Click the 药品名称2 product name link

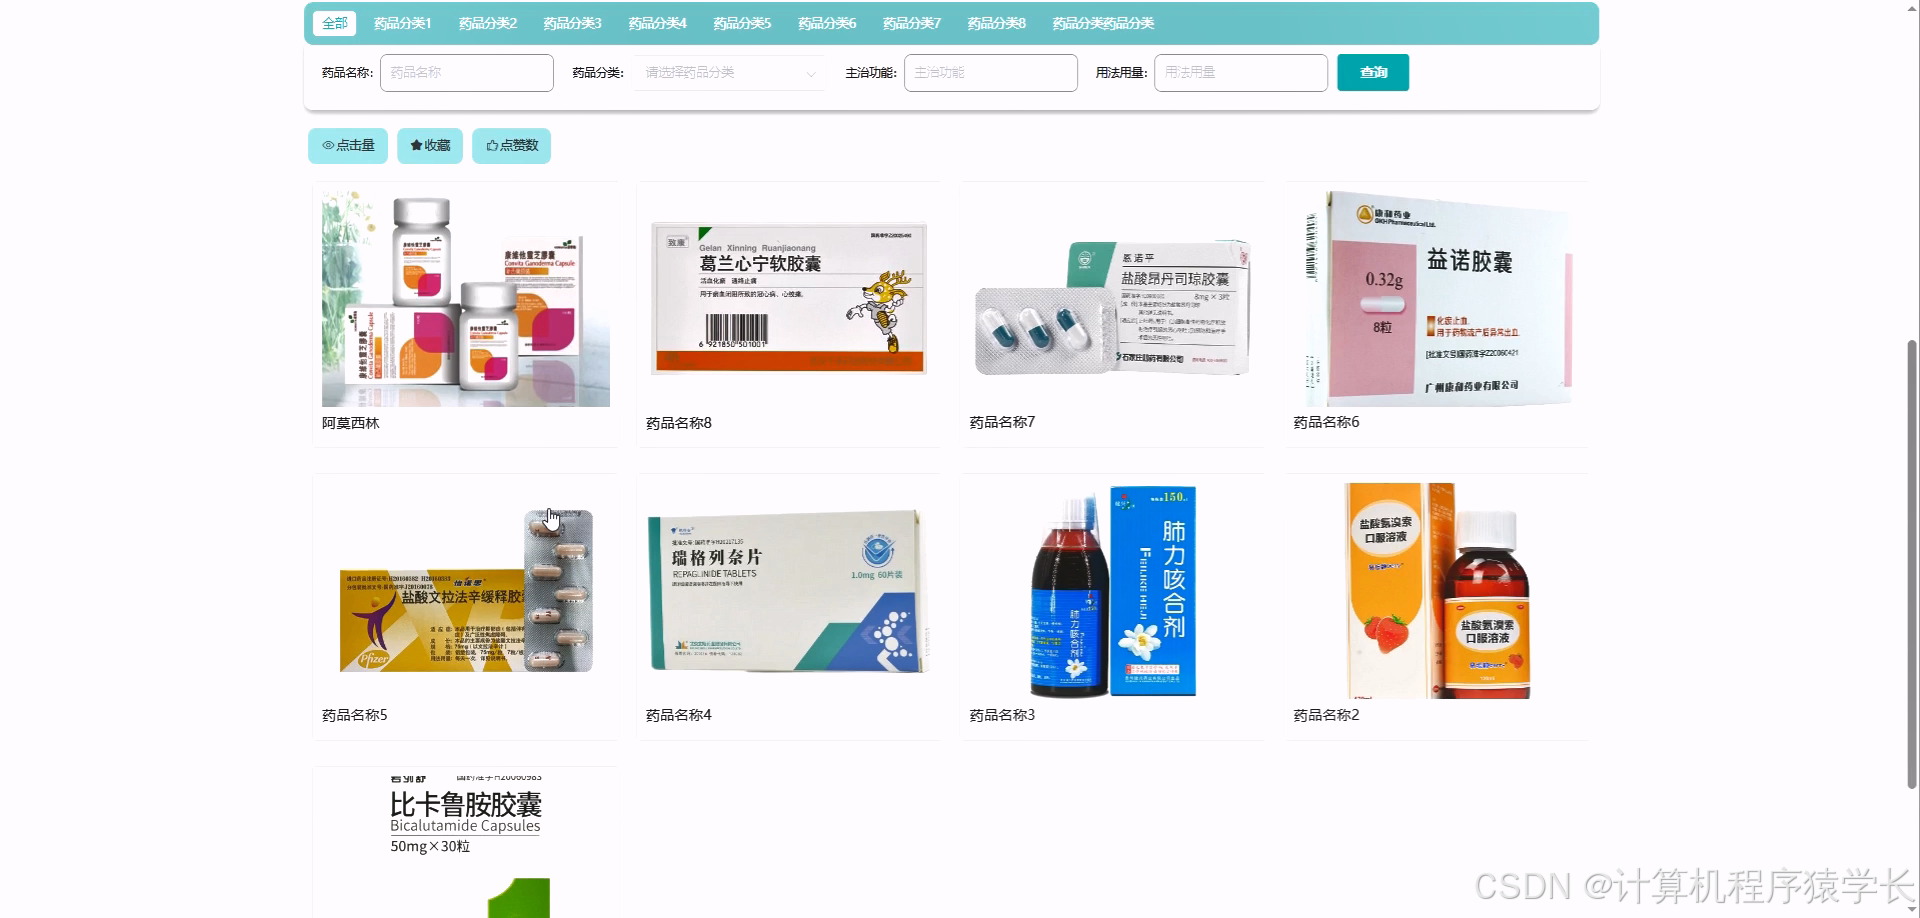point(1325,715)
